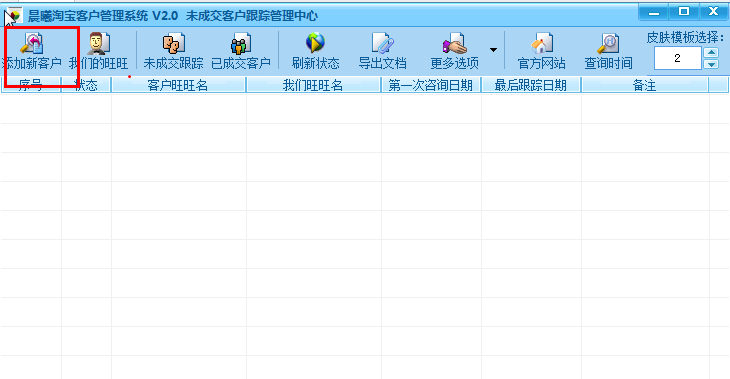Click the 我们旺旺名 column header
730x379 pixels.
(314, 85)
